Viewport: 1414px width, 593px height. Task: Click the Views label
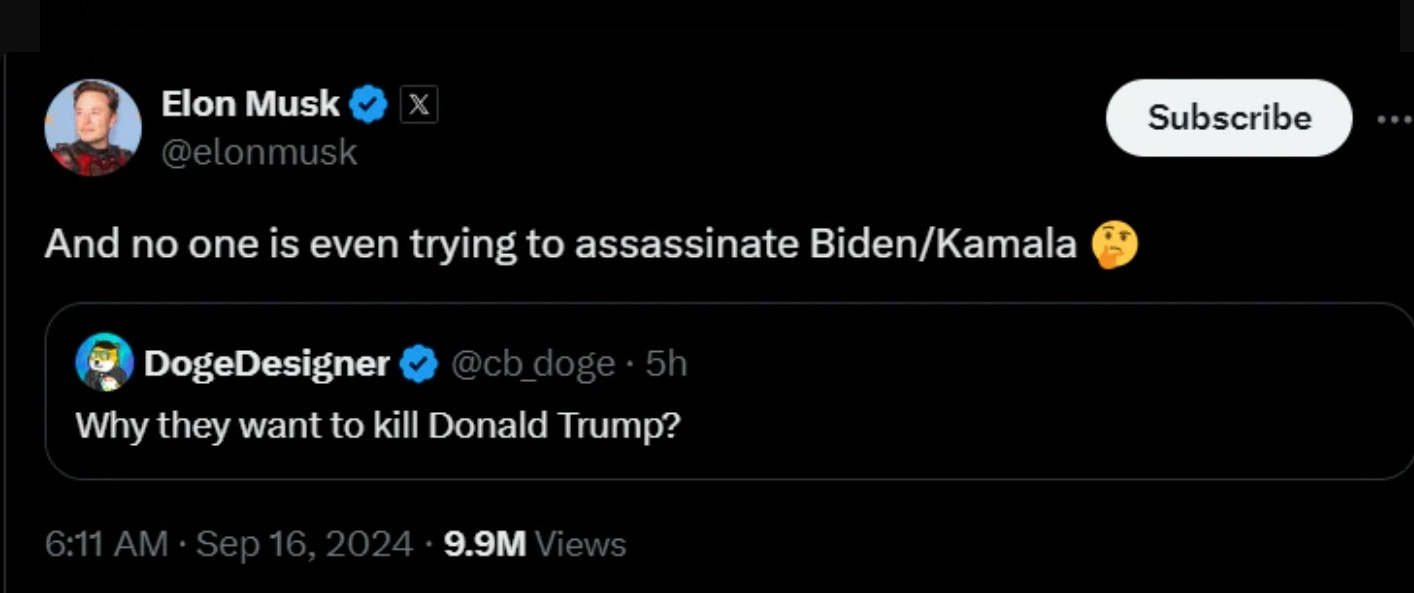[581, 544]
